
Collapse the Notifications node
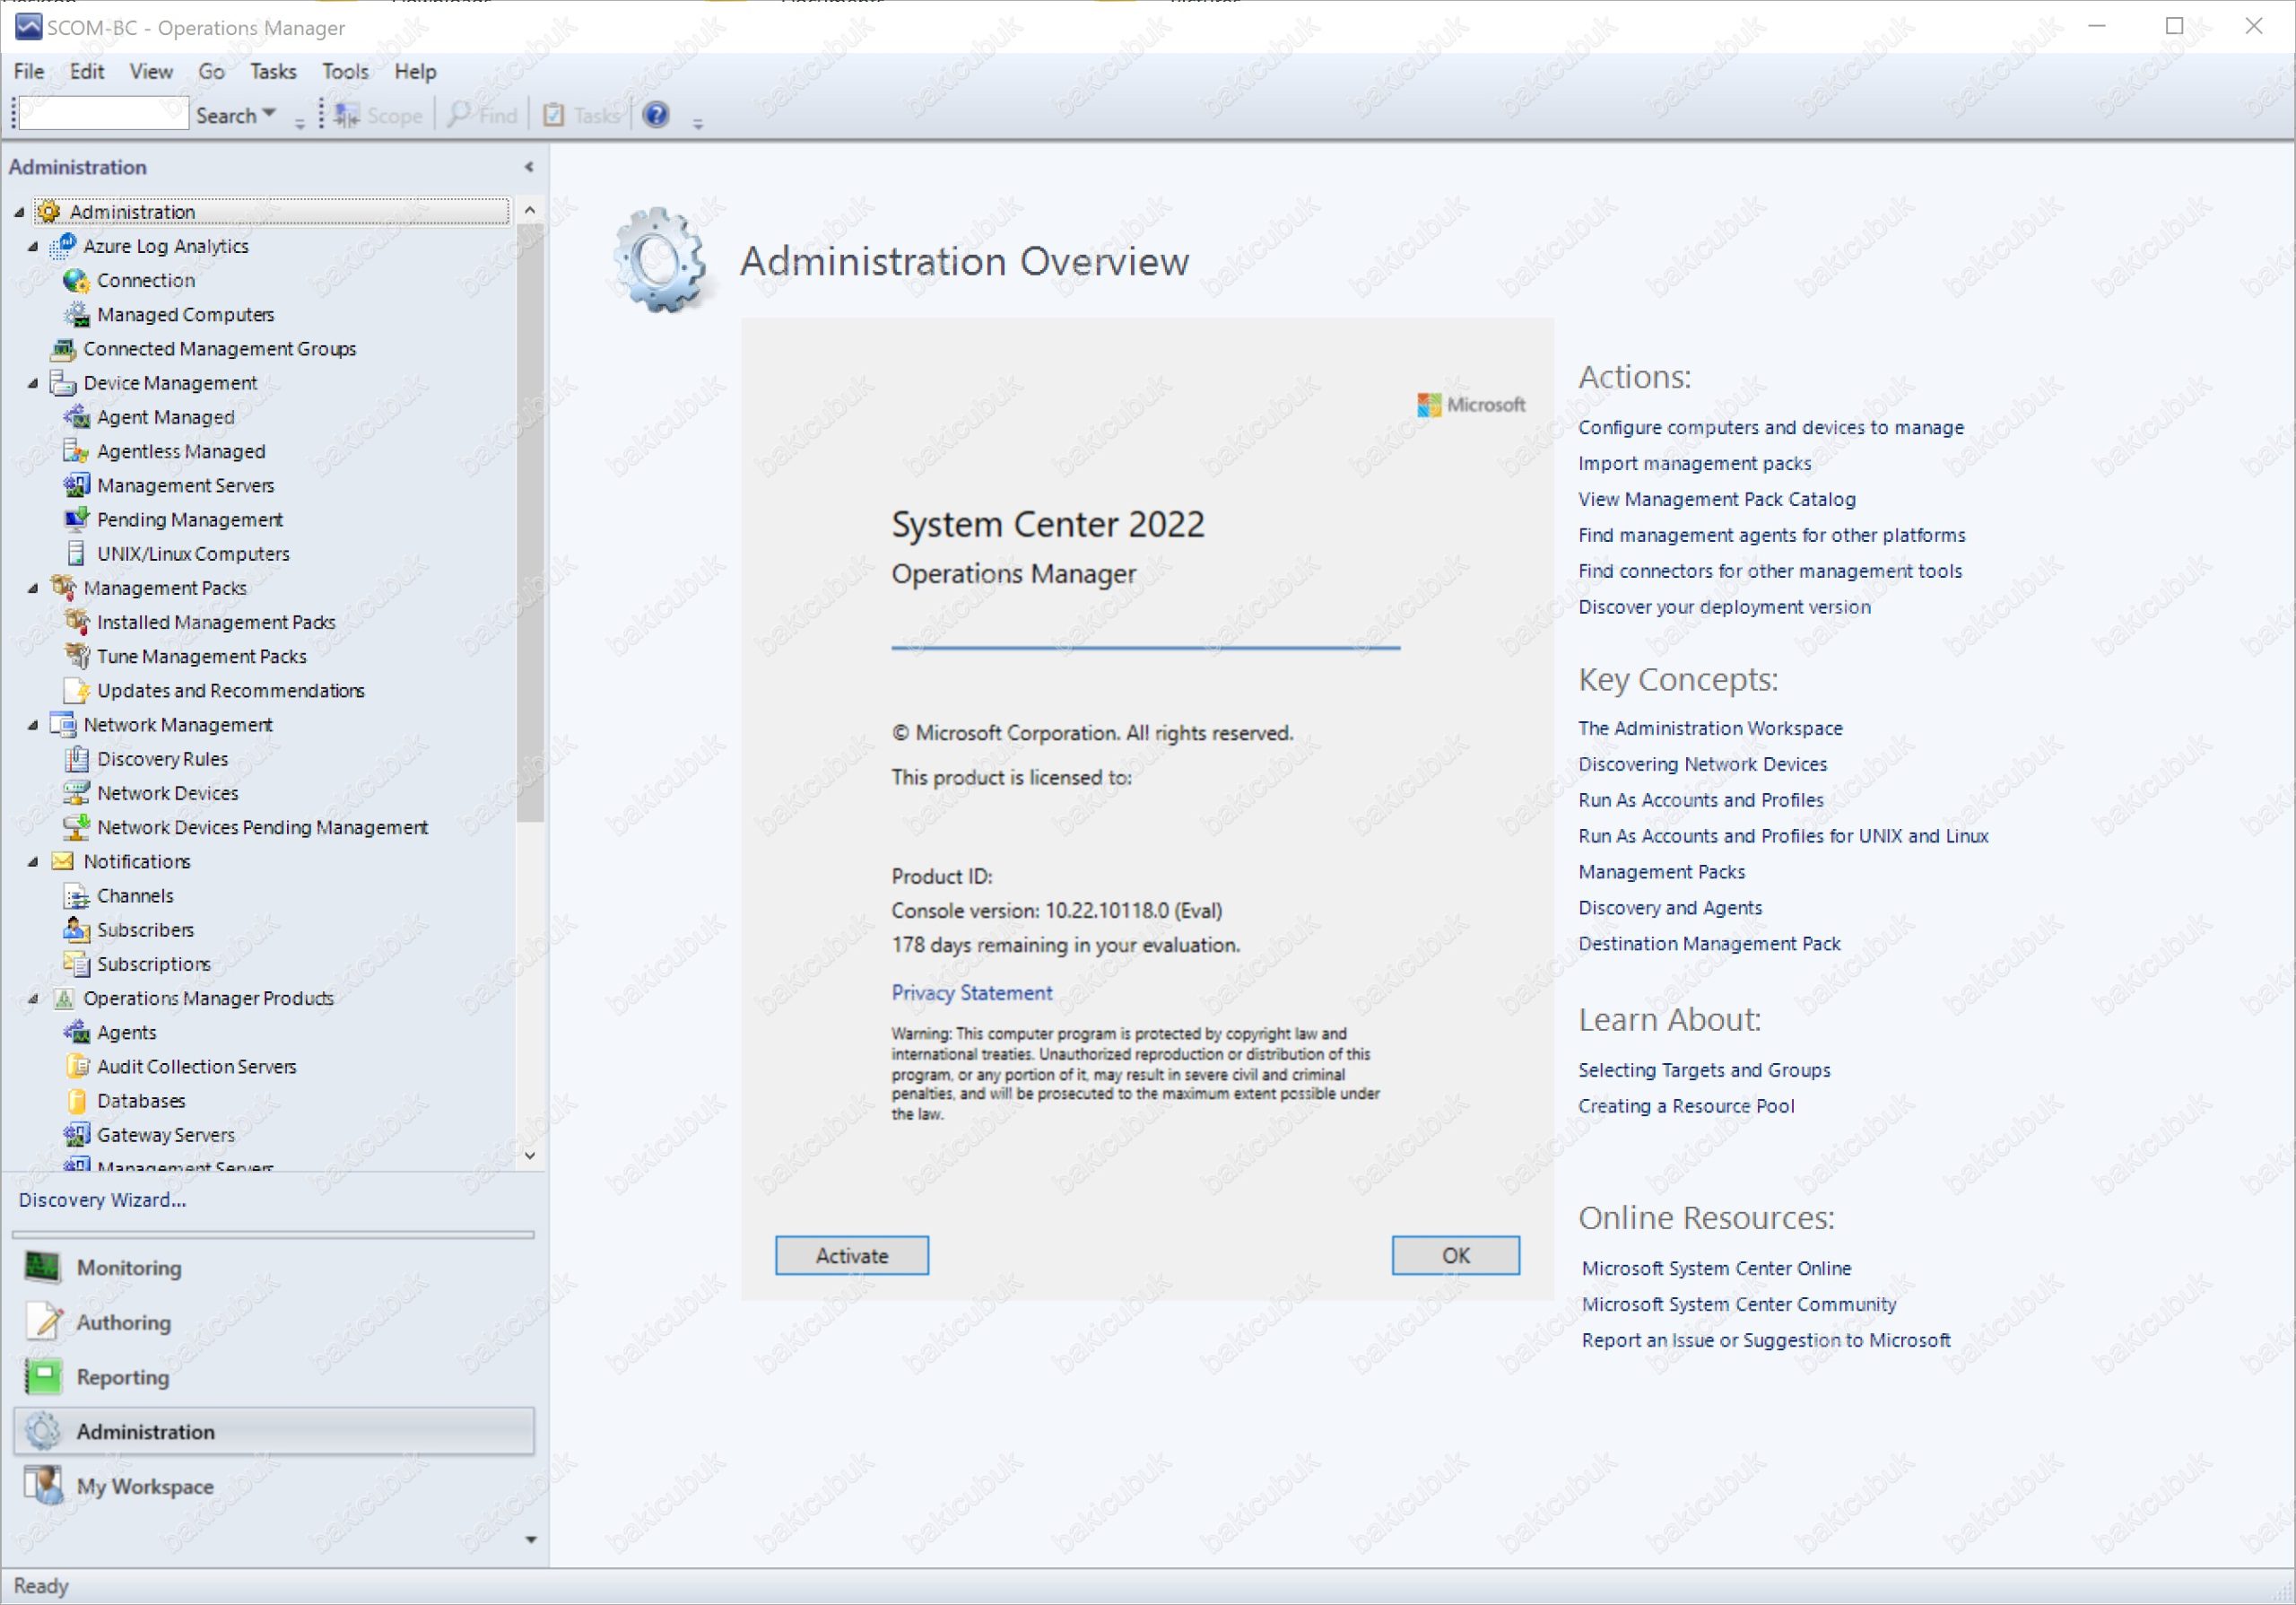tap(33, 861)
